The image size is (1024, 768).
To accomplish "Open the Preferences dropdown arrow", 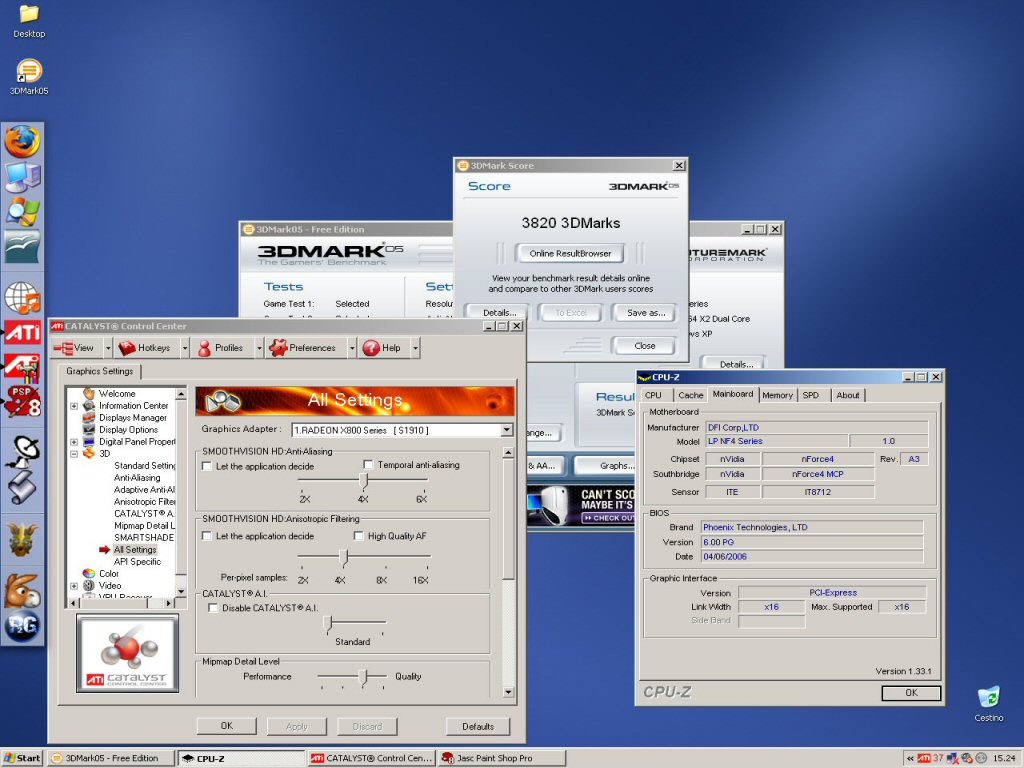I will tap(351, 348).
